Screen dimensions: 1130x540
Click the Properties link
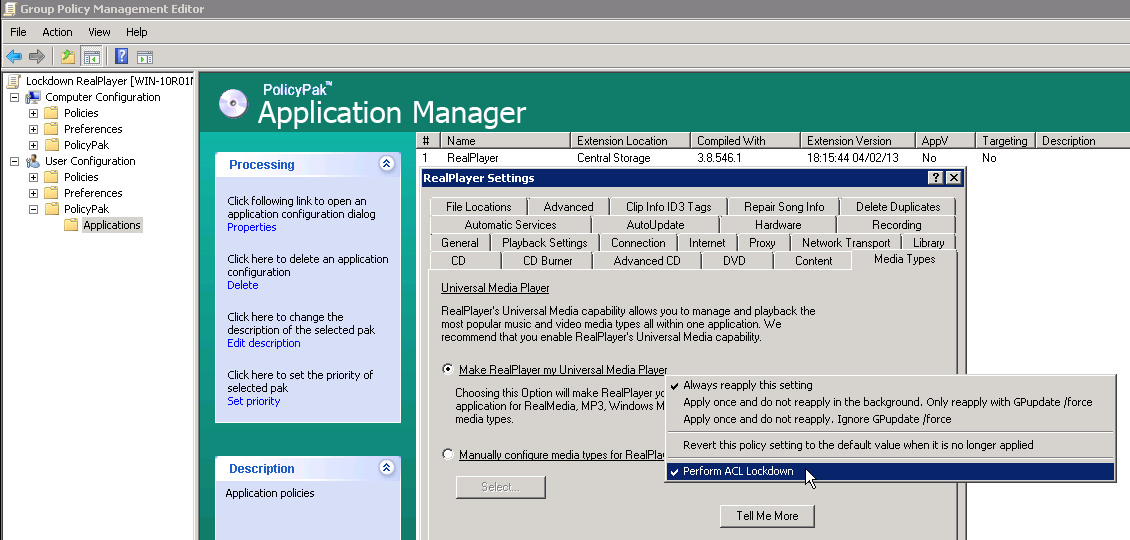coord(252,227)
